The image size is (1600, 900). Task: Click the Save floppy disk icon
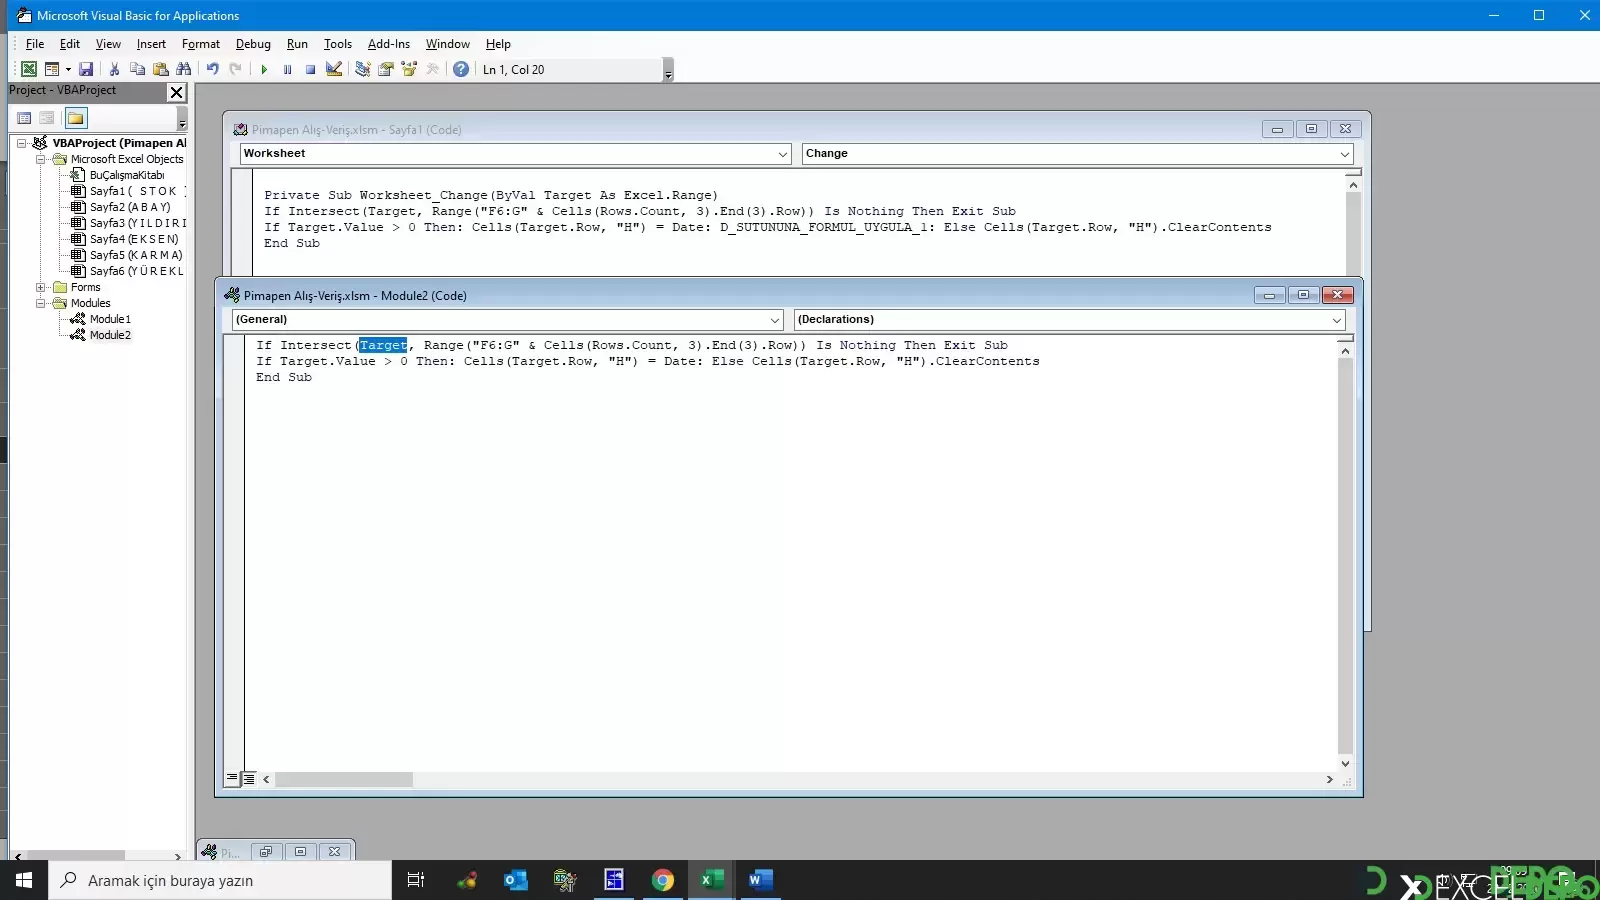click(86, 69)
